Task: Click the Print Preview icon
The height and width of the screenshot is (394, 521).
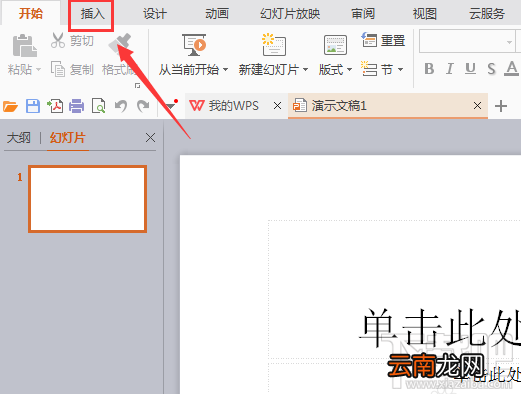Action: [99, 106]
